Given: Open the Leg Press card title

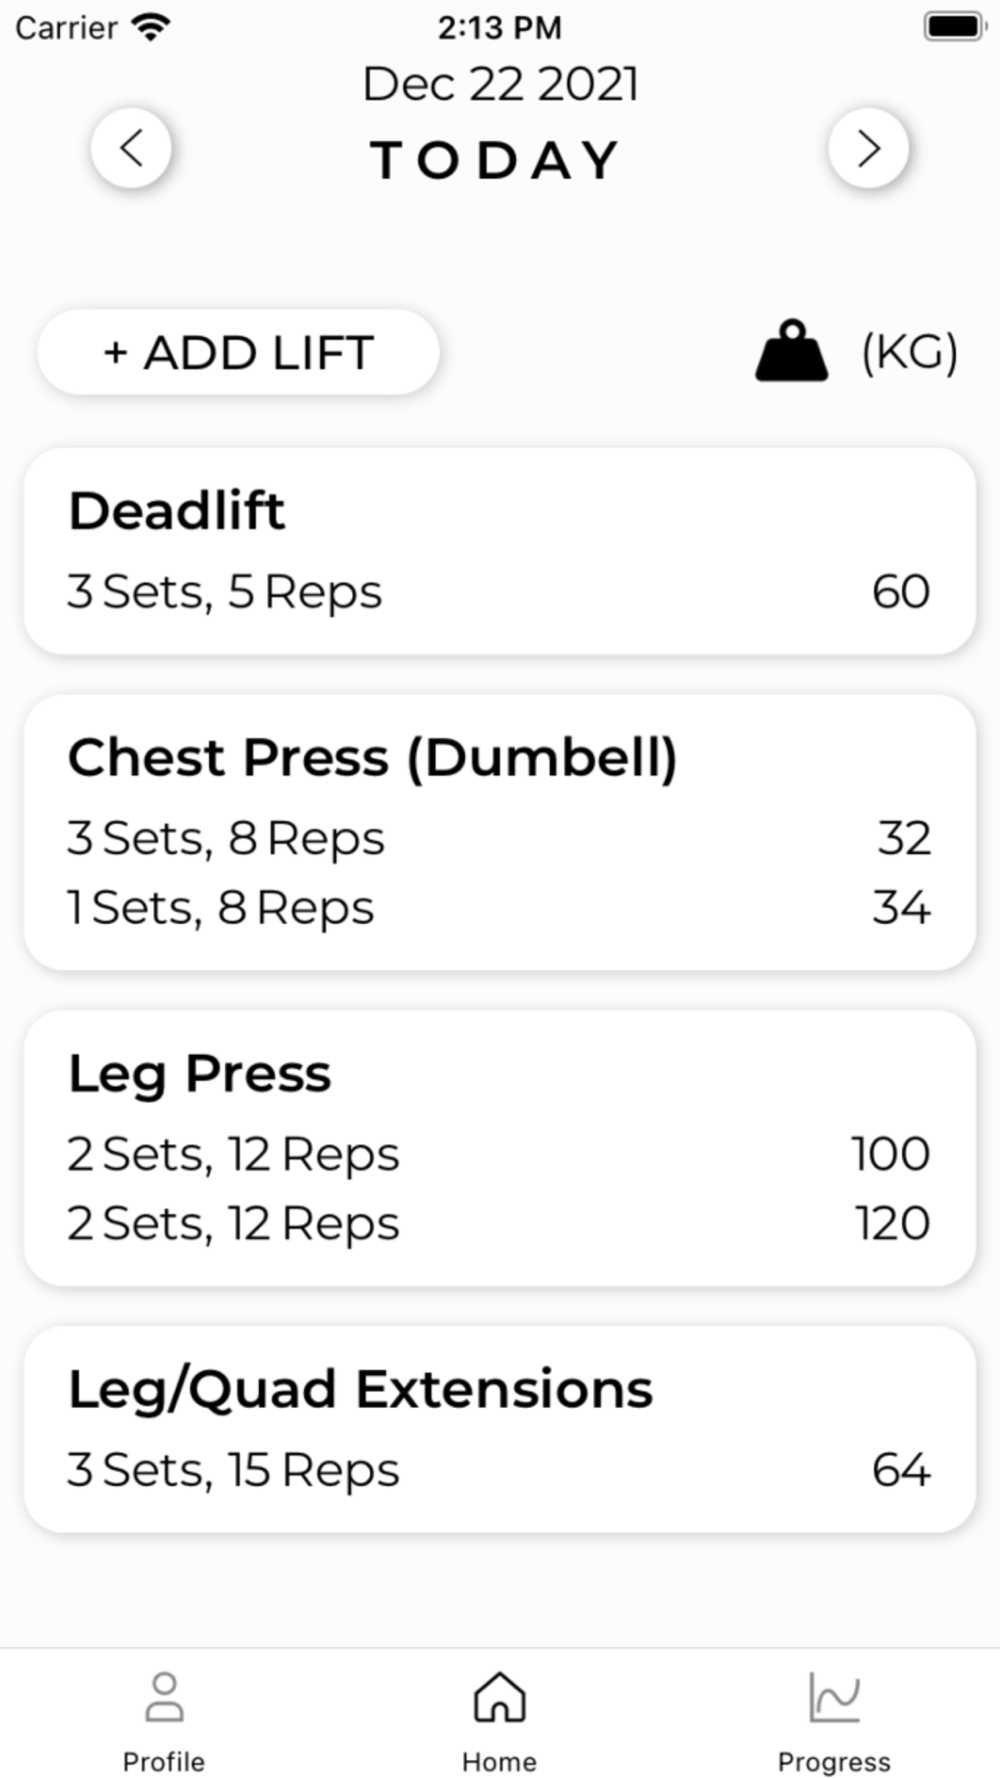Looking at the screenshot, I should pyautogui.click(x=199, y=1076).
